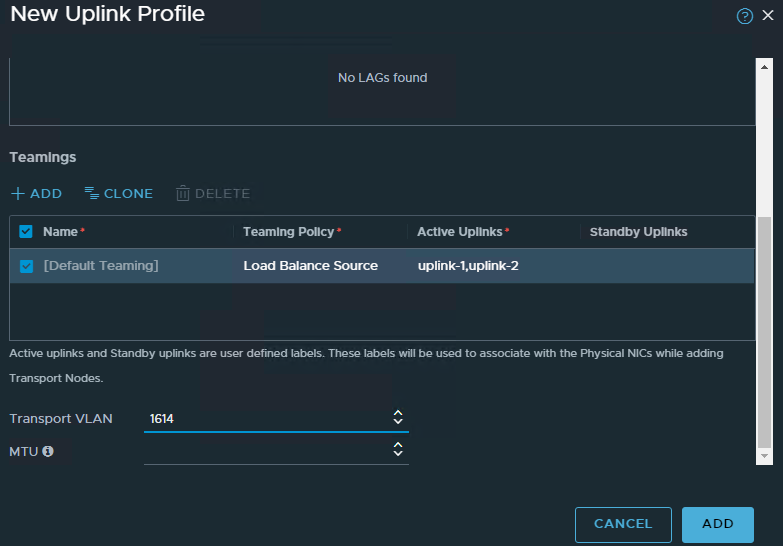Increase MTU value with up arrow
This screenshot has width=783, height=546.
[x=398, y=445]
